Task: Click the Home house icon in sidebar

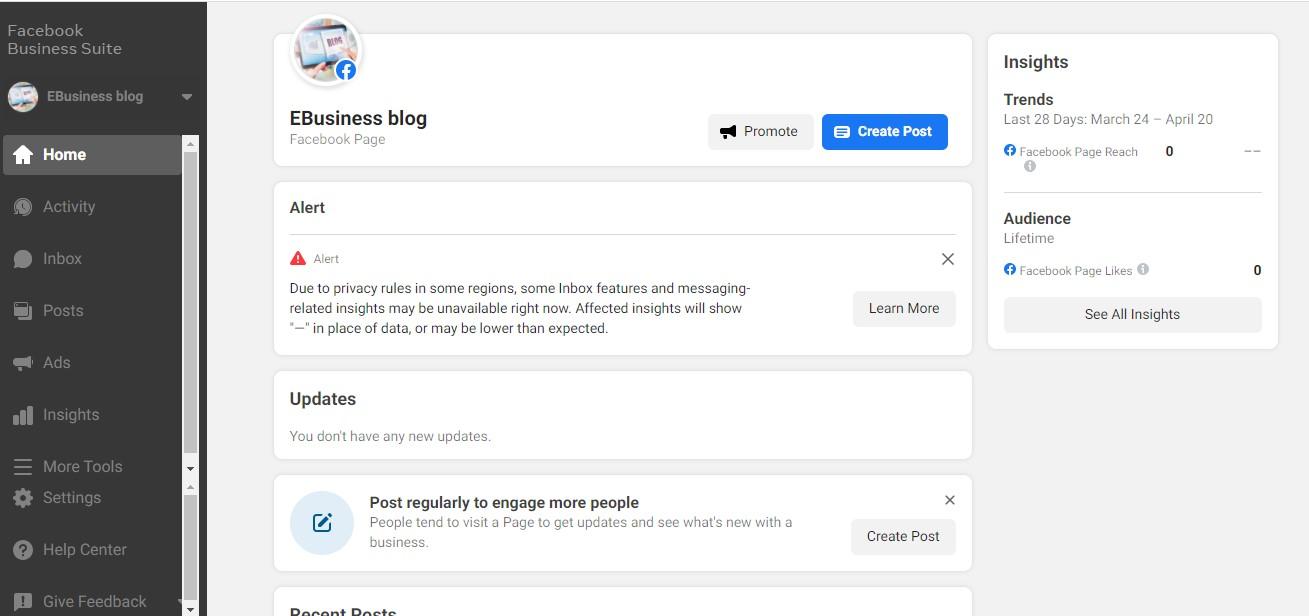Action: [x=23, y=155]
